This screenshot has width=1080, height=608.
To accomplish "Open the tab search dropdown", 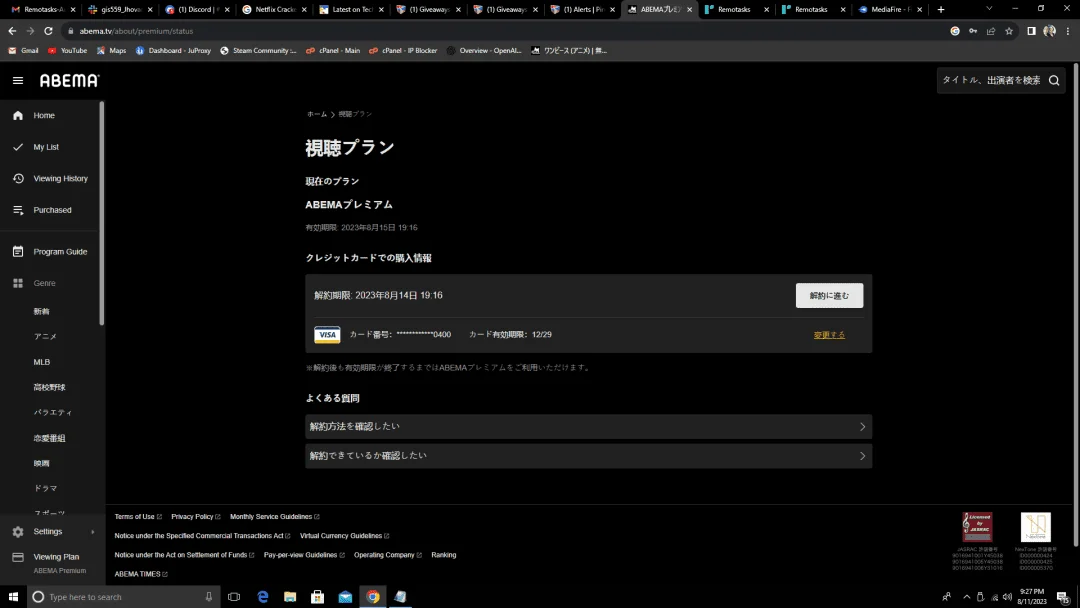I will pos(989,9).
